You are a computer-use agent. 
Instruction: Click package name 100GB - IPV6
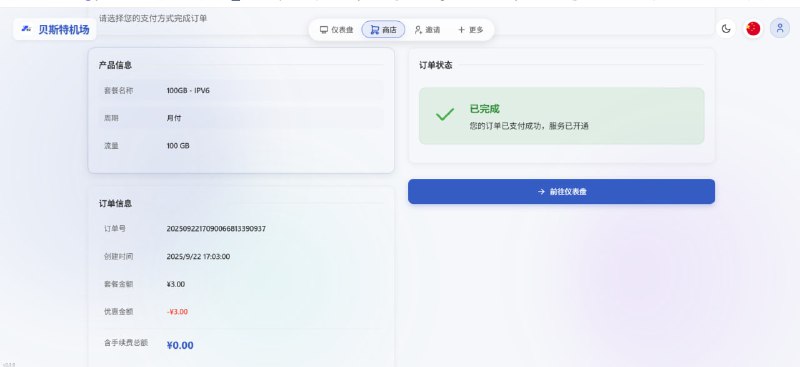click(188, 90)
